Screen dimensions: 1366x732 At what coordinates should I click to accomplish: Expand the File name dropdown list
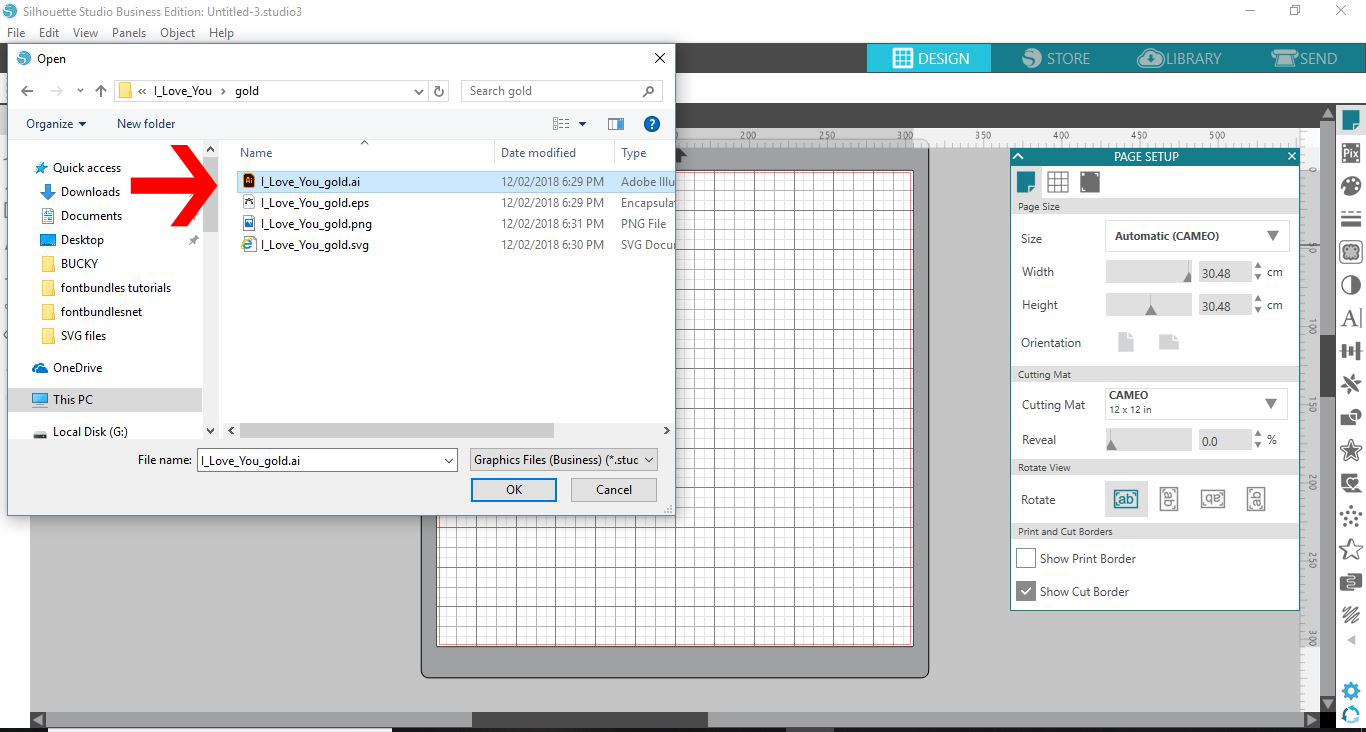click(449, 460)
